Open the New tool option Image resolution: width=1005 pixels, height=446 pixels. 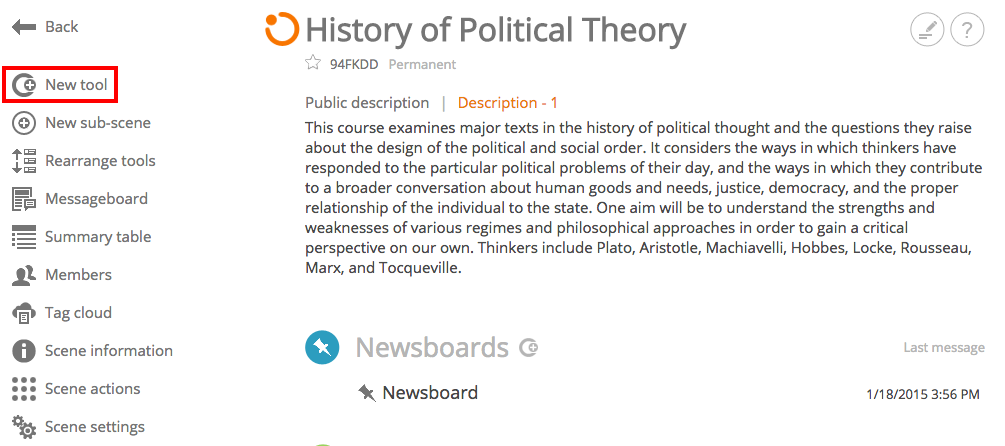[x=60, y=85]
